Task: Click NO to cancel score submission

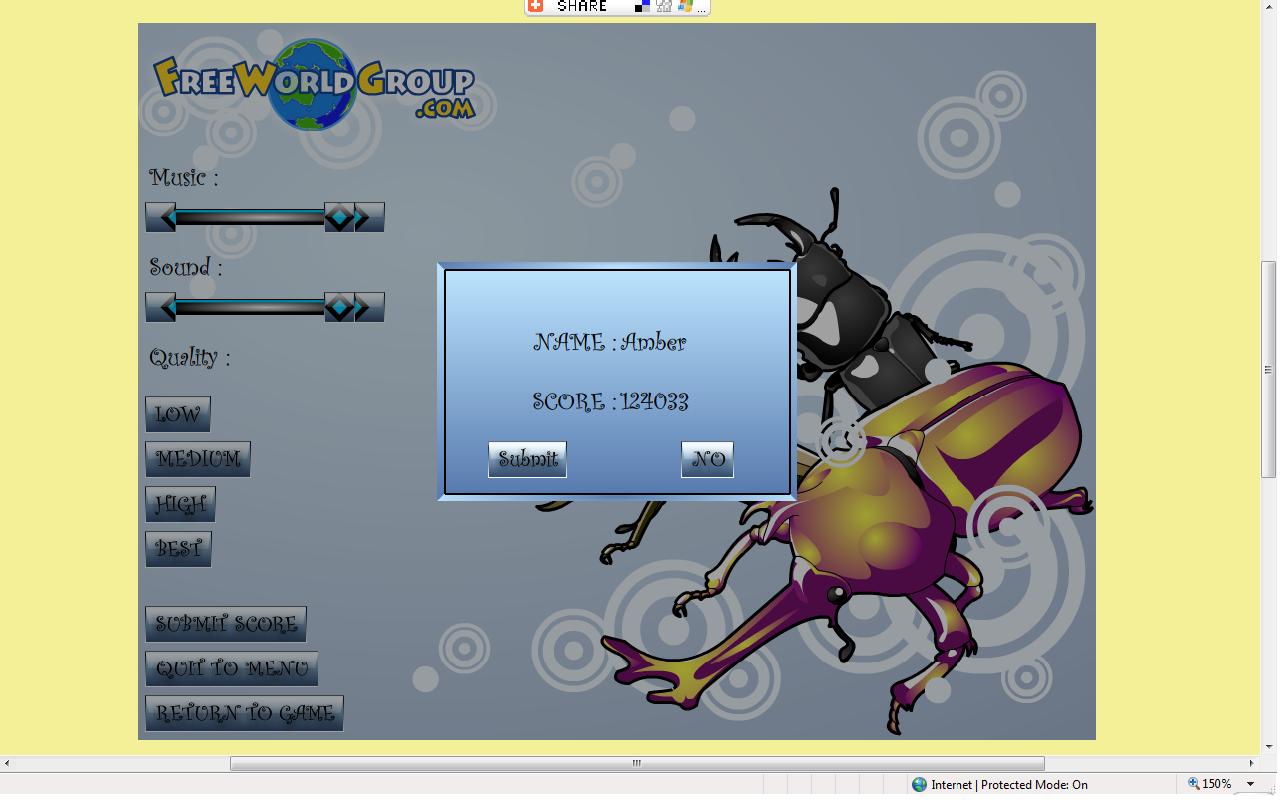Action: coord(707,459)
